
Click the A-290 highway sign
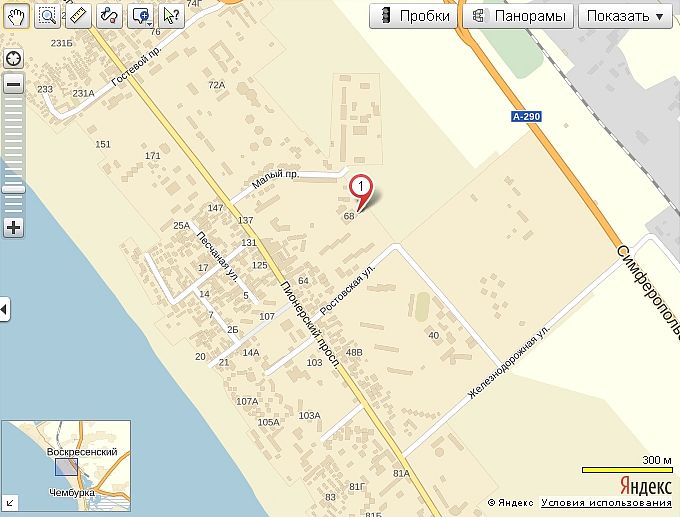[526, 116]
